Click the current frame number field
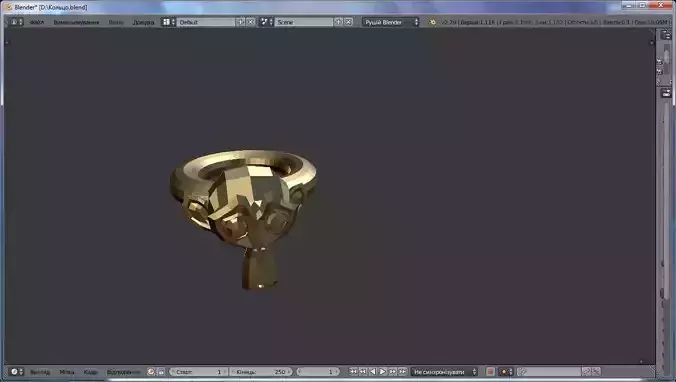 [318, 372]
